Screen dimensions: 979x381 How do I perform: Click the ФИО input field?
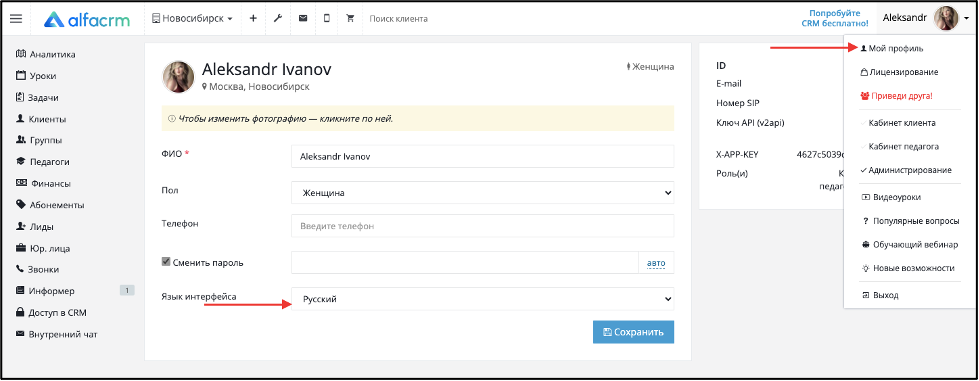[x=483, y=157]
